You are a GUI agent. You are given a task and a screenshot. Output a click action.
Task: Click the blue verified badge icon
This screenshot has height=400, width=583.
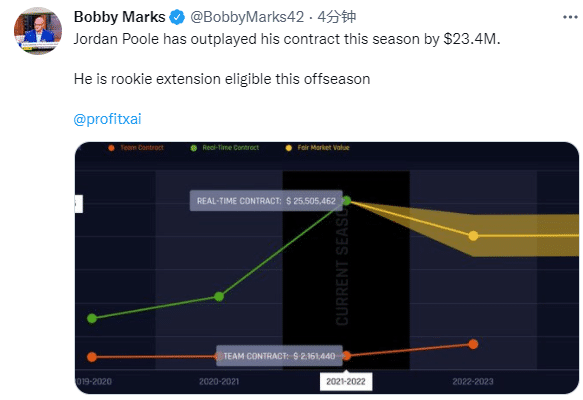[x=177, y=17]
